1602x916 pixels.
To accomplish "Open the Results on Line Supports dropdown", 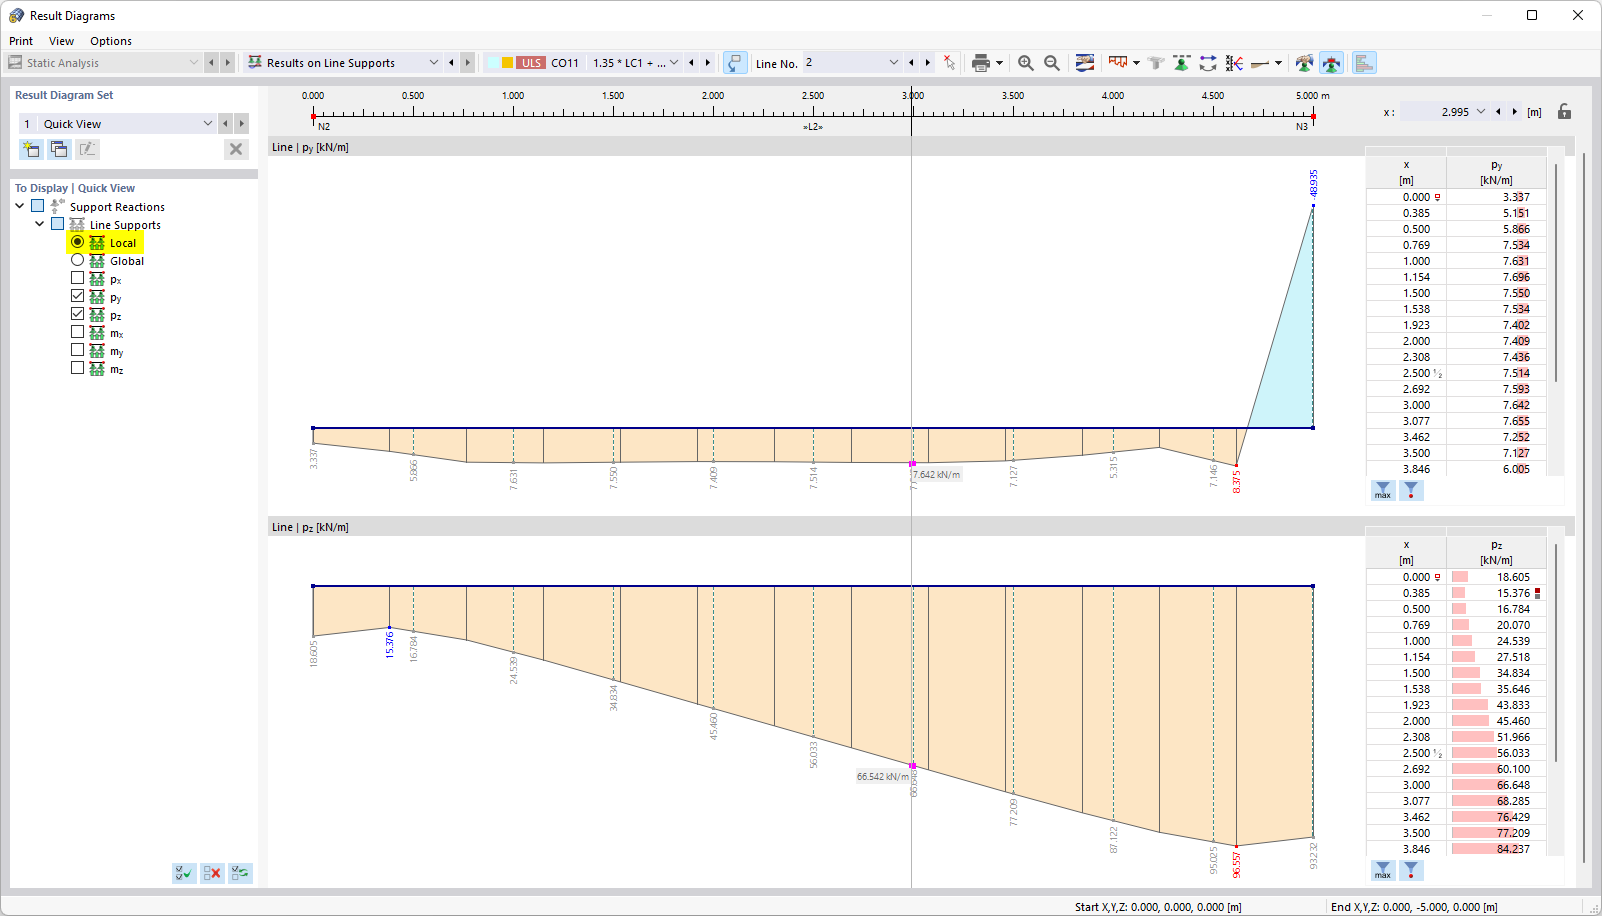I will point(434,62).
